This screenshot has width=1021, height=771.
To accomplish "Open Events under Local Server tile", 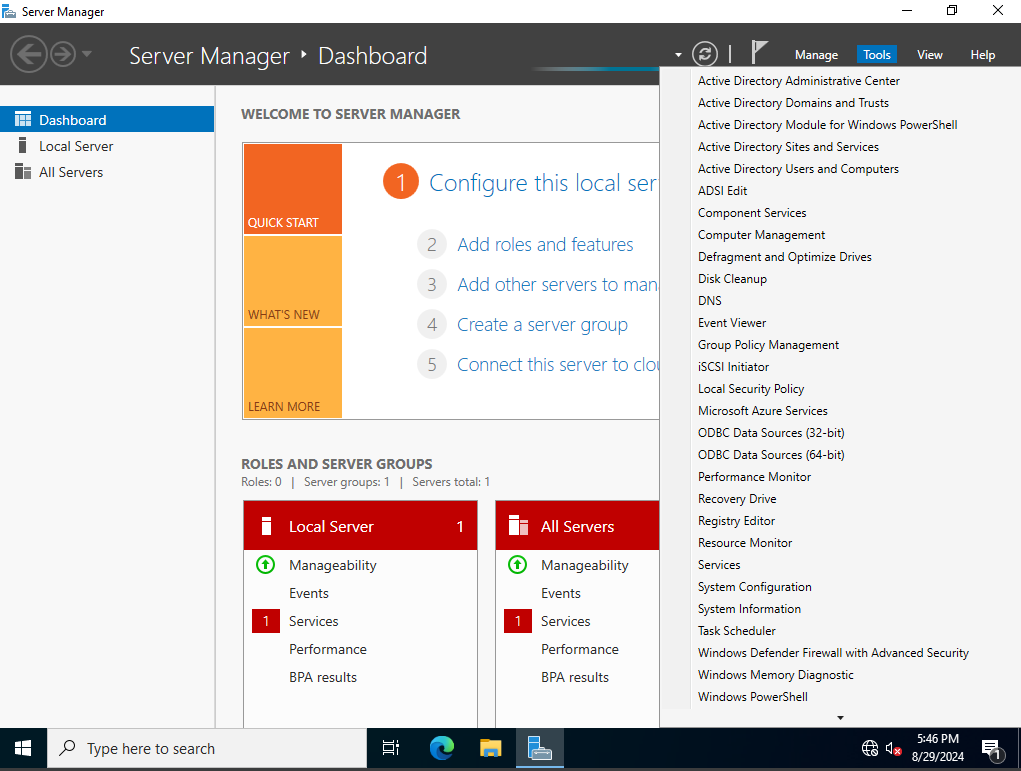I will click(309, 593).
